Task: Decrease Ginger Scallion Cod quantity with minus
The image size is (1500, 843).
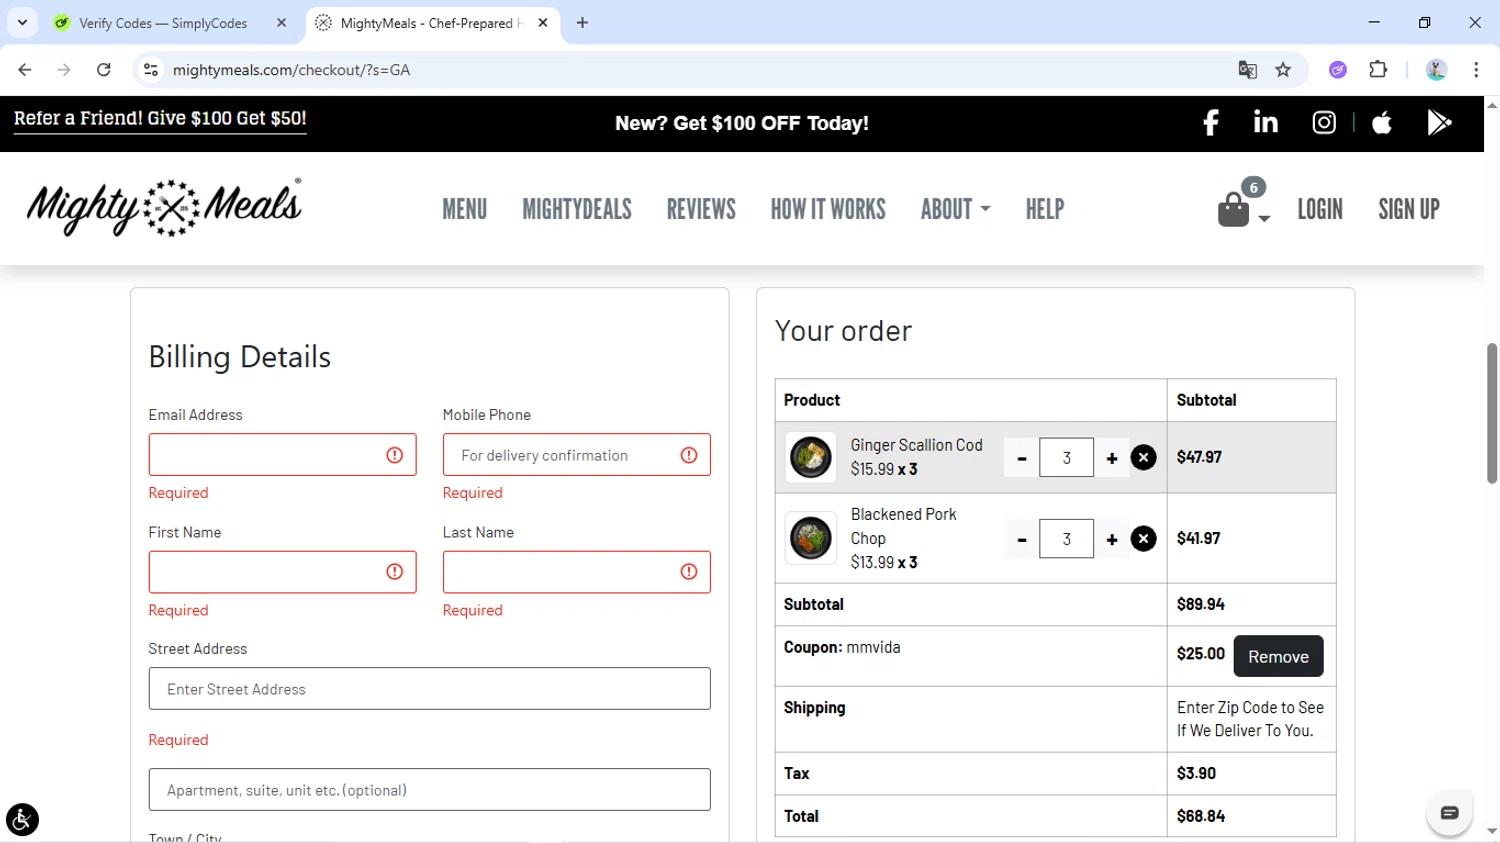Action: [1022, 458]
